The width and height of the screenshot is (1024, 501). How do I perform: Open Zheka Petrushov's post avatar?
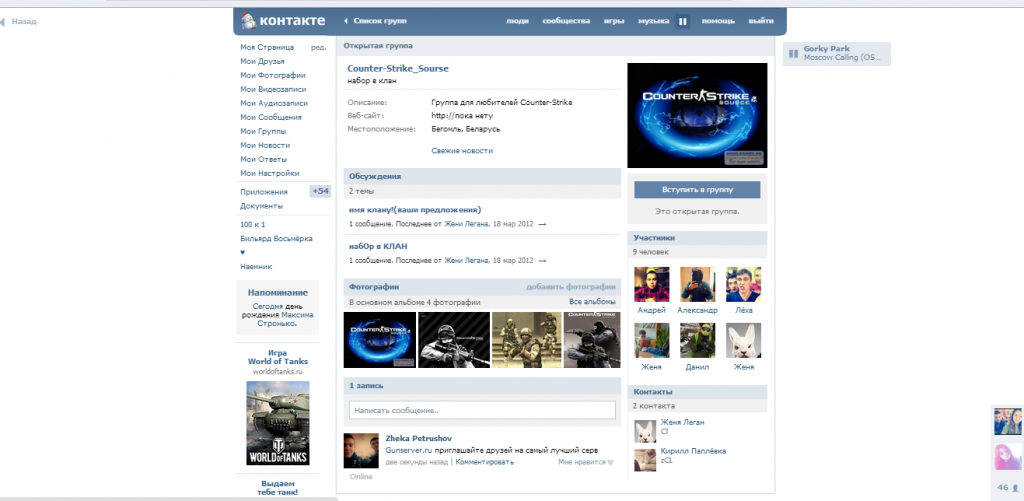click(361, 451)
